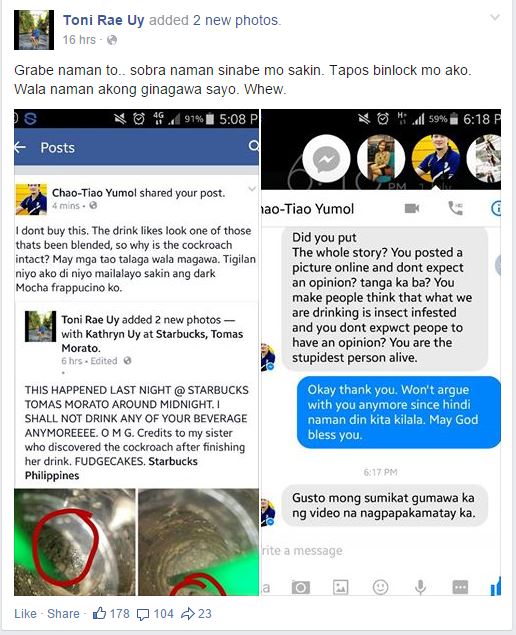Open more options ellipsis in message toolbar

(460, 587)
